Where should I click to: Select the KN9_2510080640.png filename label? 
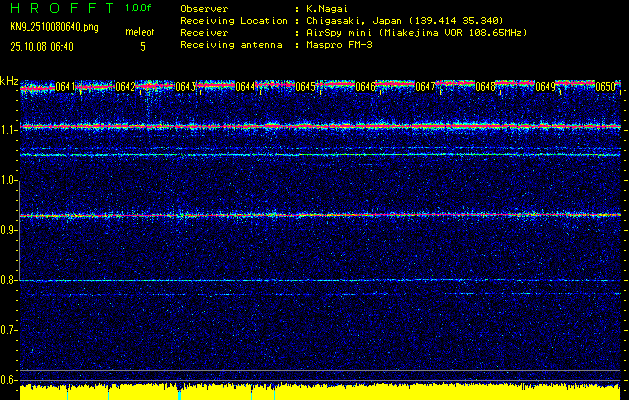[x=52, y=27]
